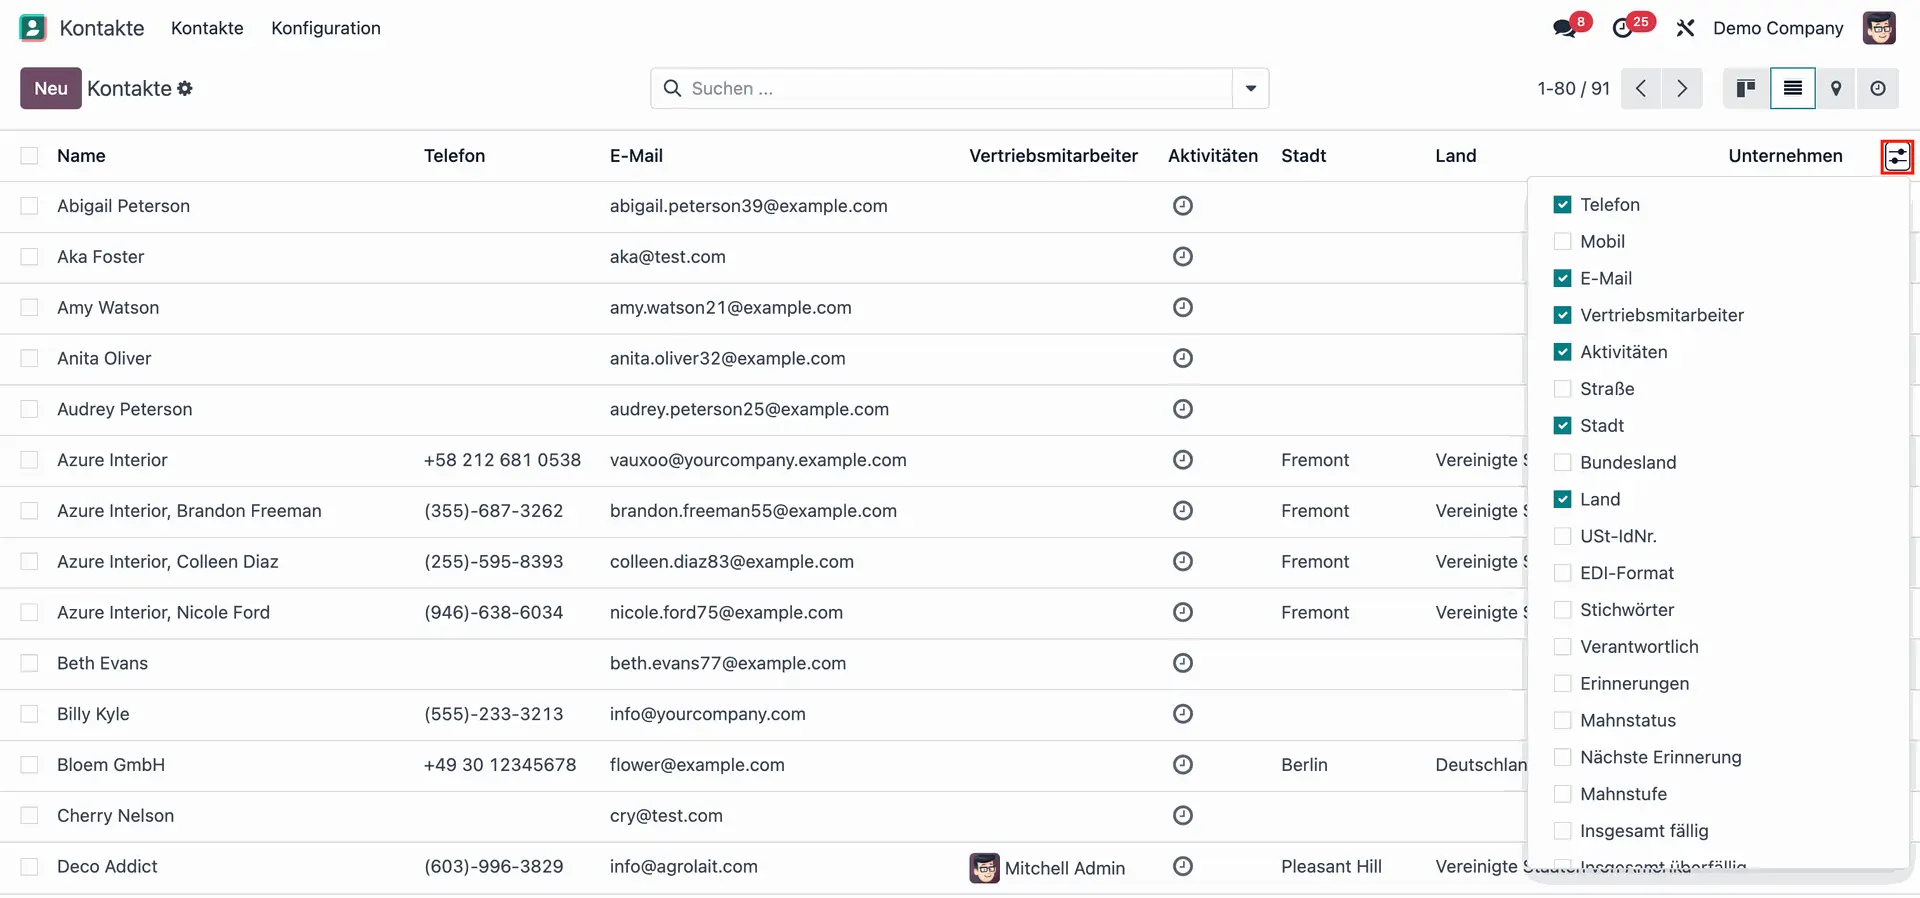
Task: Switch to Kanban view
Action: (x=1746, y=89)
